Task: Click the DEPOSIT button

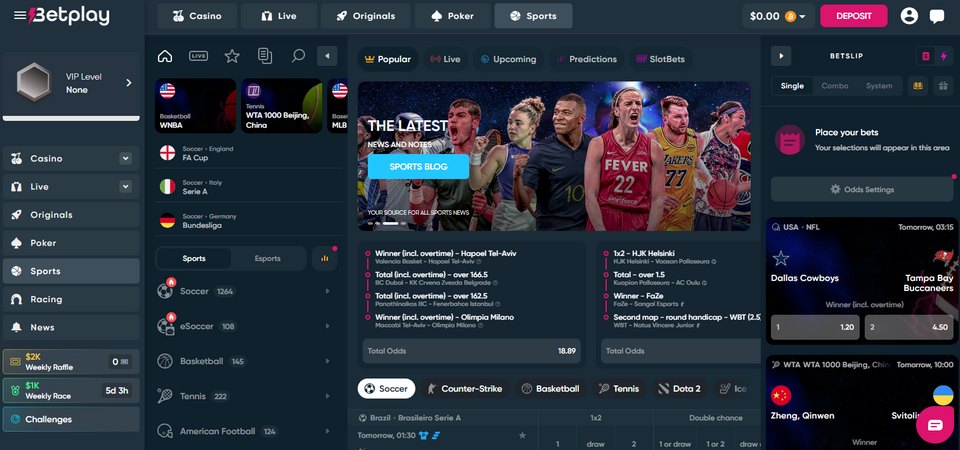Action: point(853,16)
